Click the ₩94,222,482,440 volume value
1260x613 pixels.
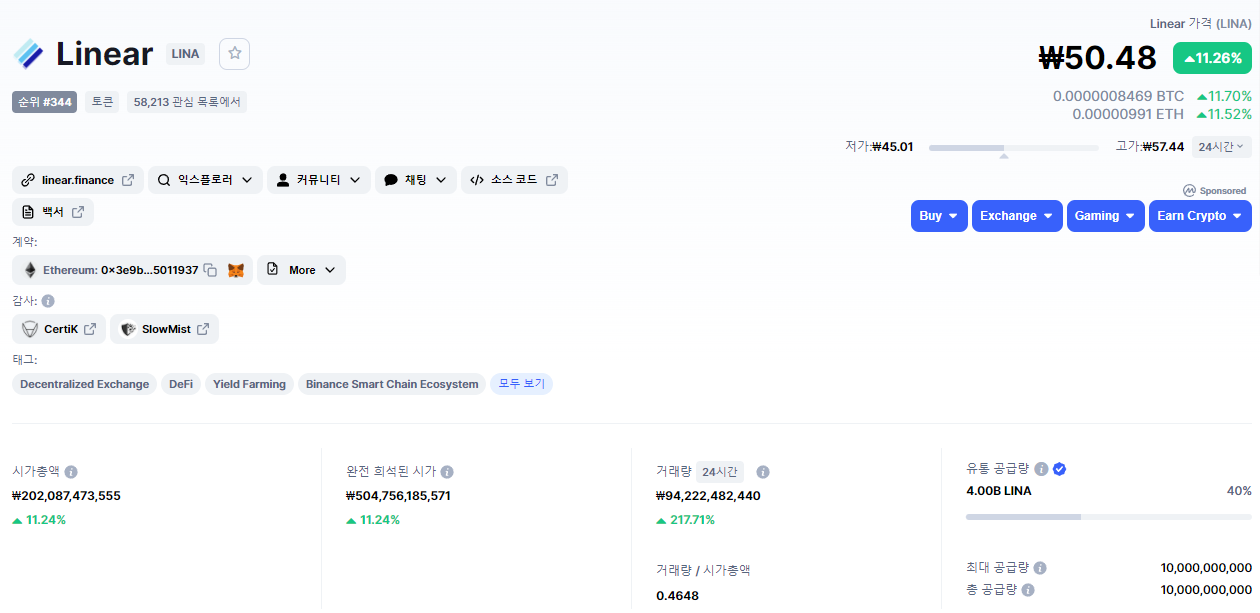pos(708,495)
